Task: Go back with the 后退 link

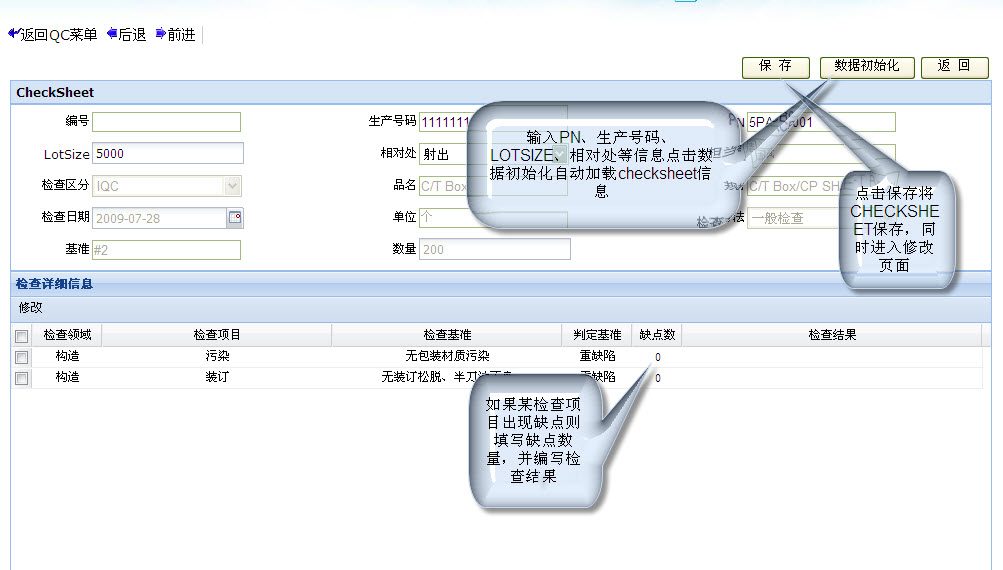Action: (x=132, y=35)
